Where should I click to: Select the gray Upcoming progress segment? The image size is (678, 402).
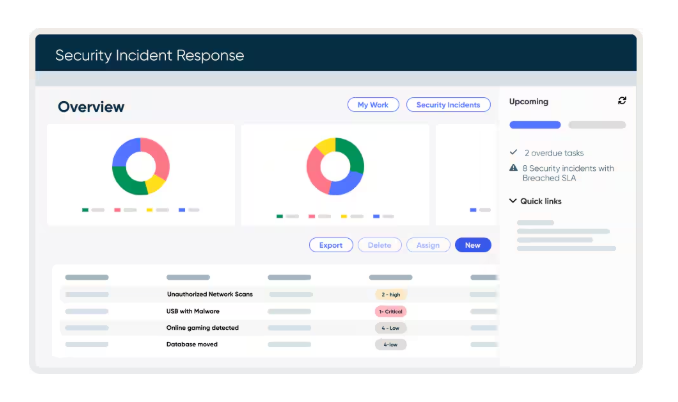point(597,125)
